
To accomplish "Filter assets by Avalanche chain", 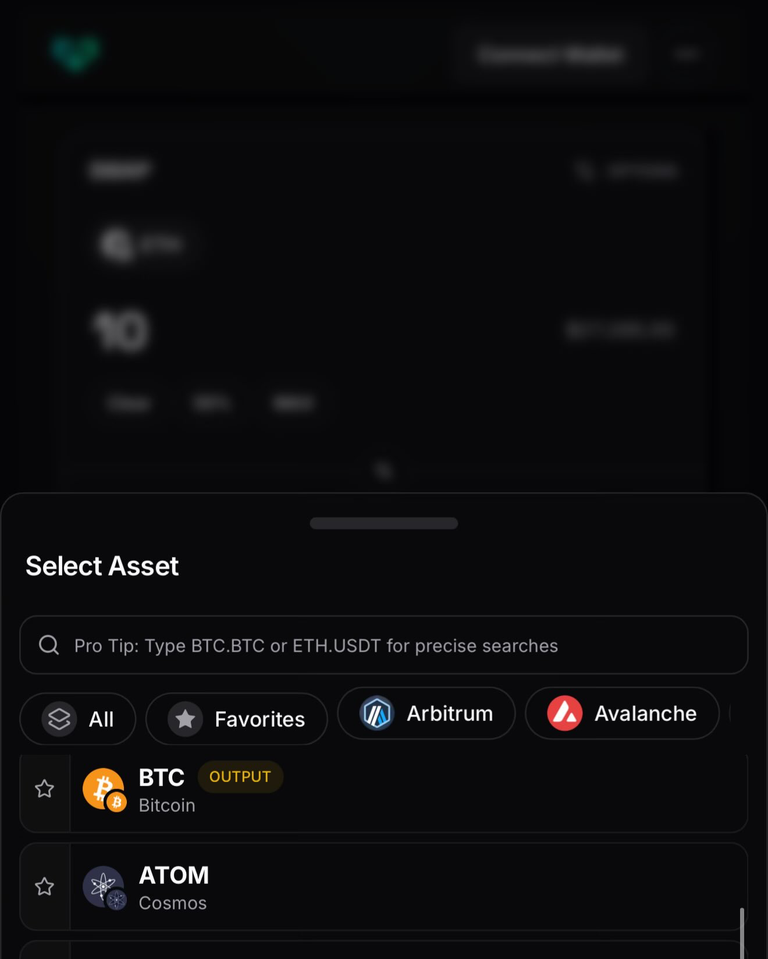I will coord(622,713).
